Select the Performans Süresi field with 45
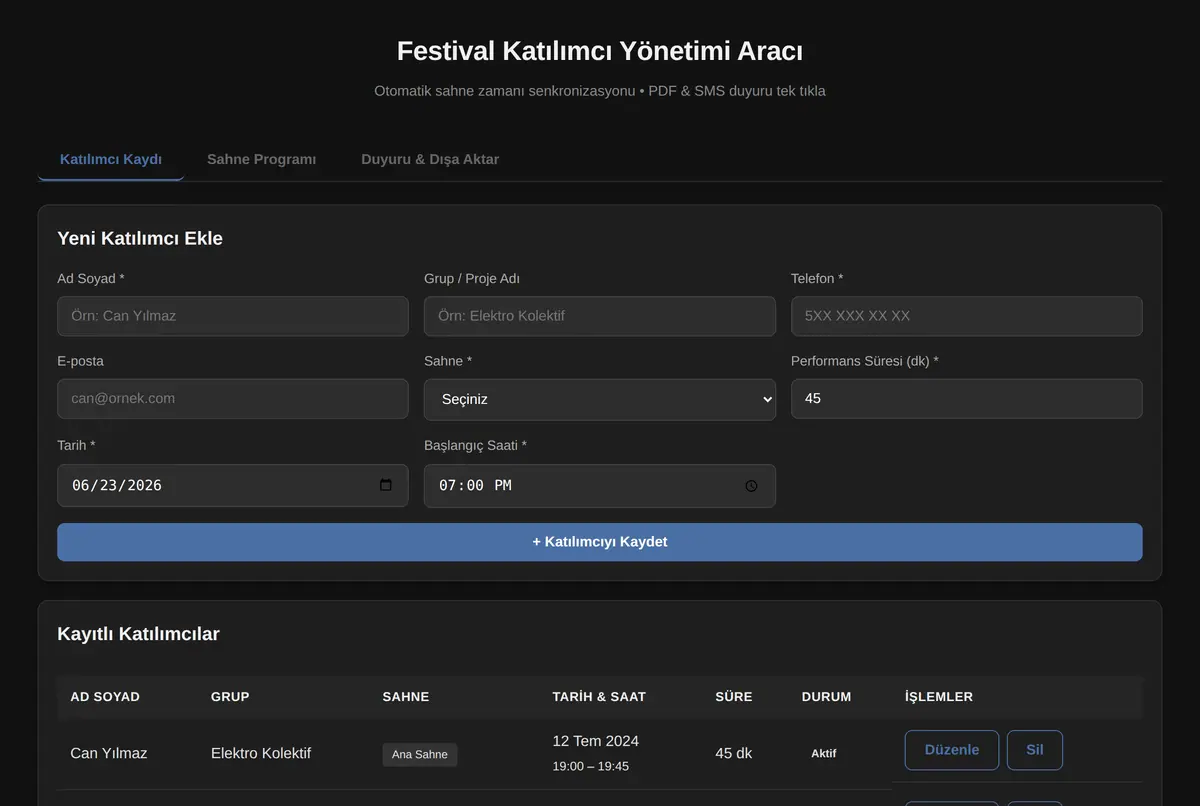This screenshot has height=806, width=1200. [x=967, y=398]
